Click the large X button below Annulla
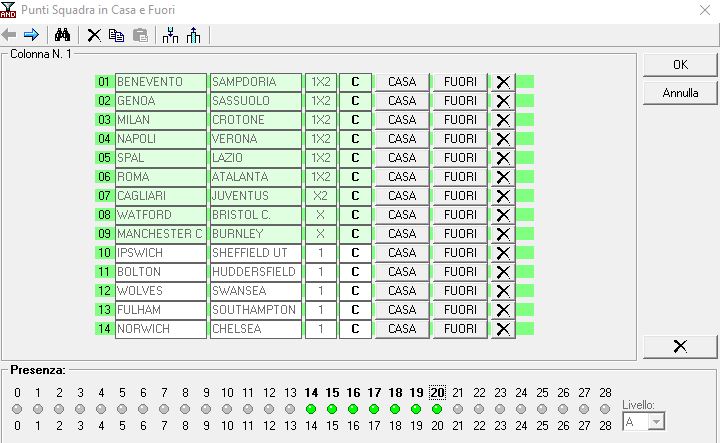The height and width of the screenshot is (443, 720). (680, 346)
